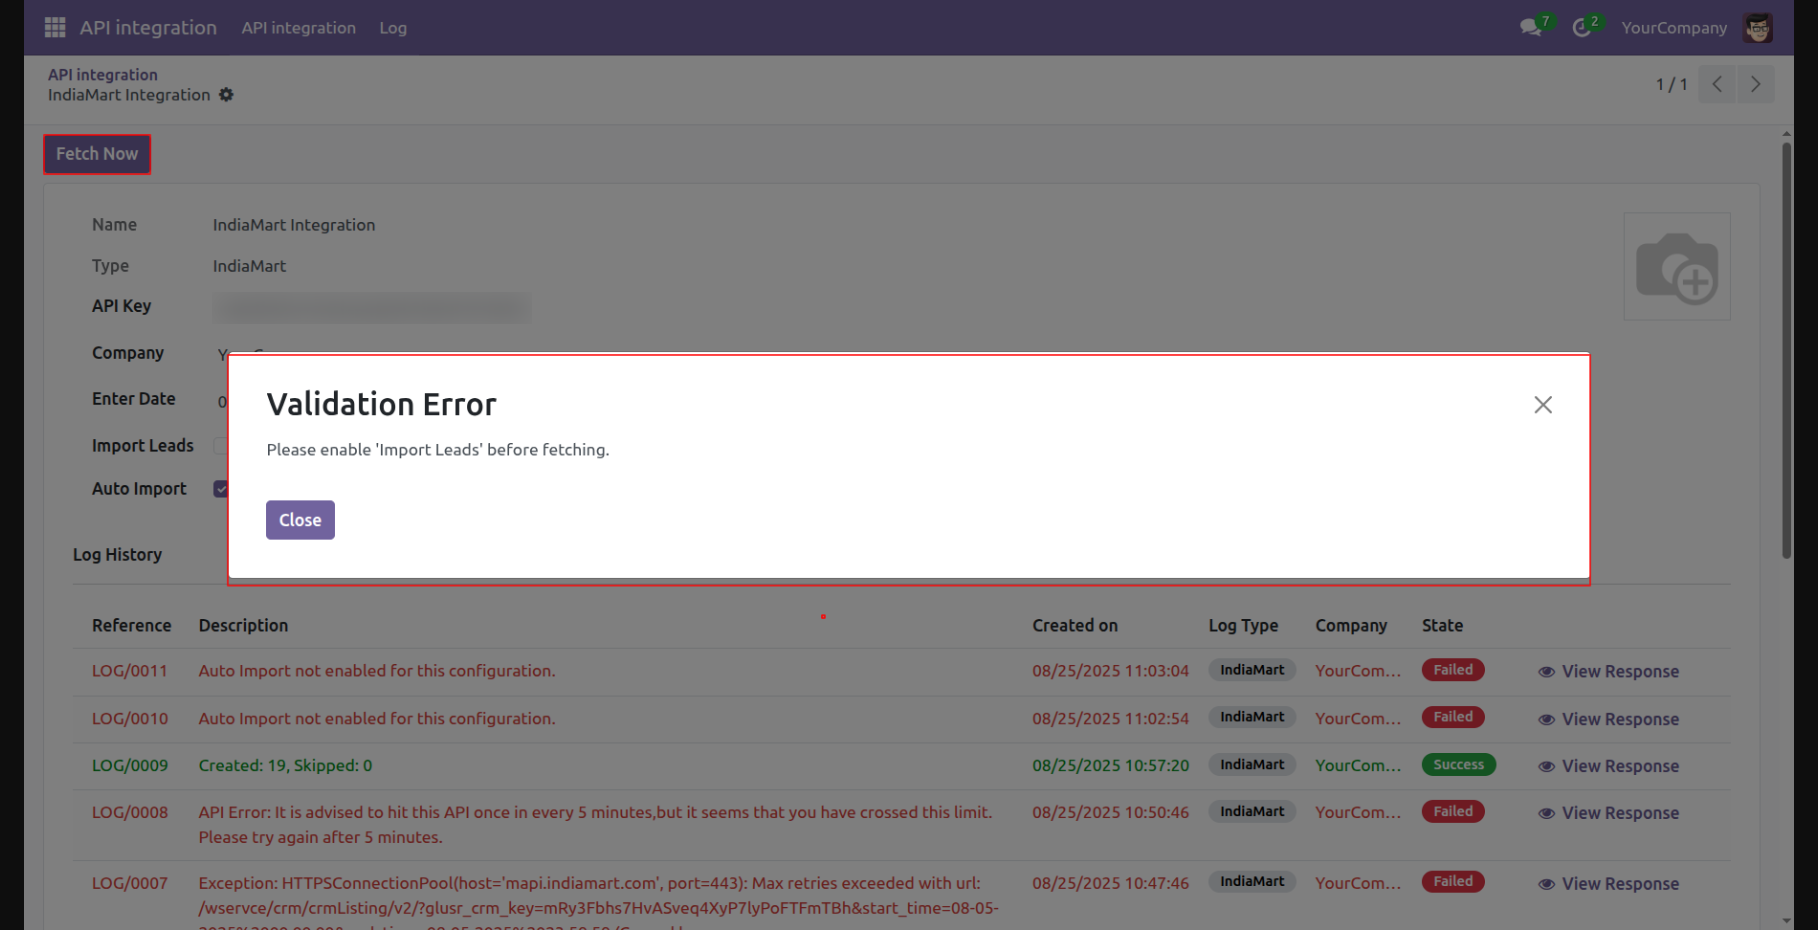Click API integration breadcrumb link
Screen dimensions: 1818x930
pos(103,75)
